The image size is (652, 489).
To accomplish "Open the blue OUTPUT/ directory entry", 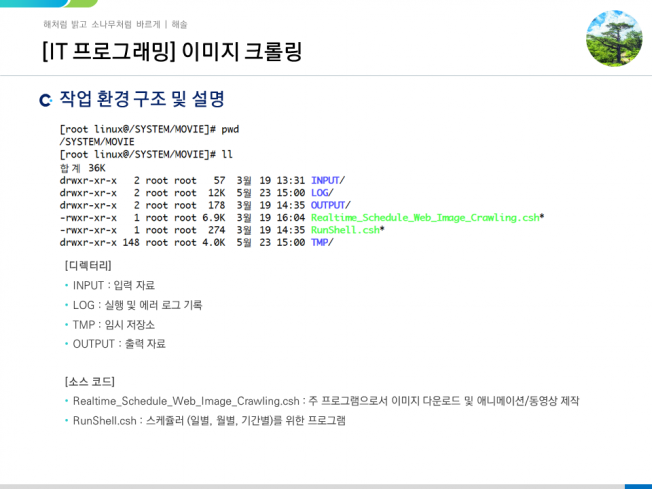I will 330,204.
